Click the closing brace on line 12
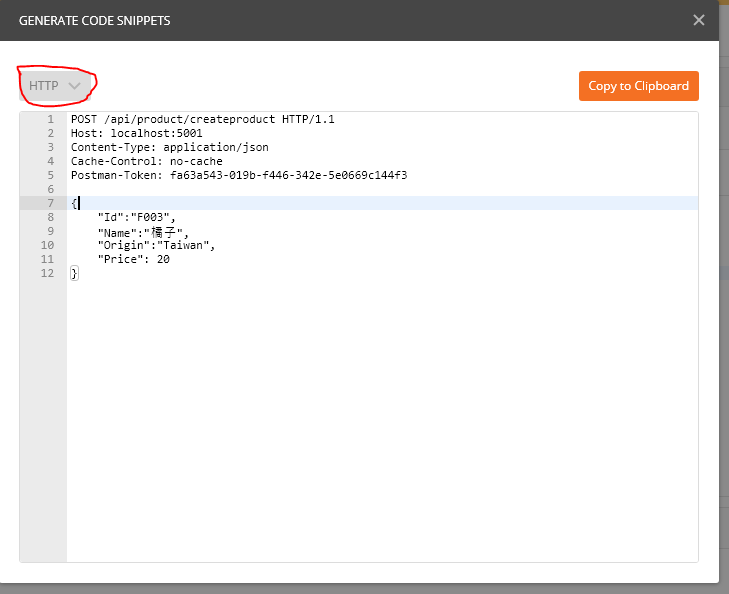The width and height of the screenshot is (729, 594). [x=74, y=273]
